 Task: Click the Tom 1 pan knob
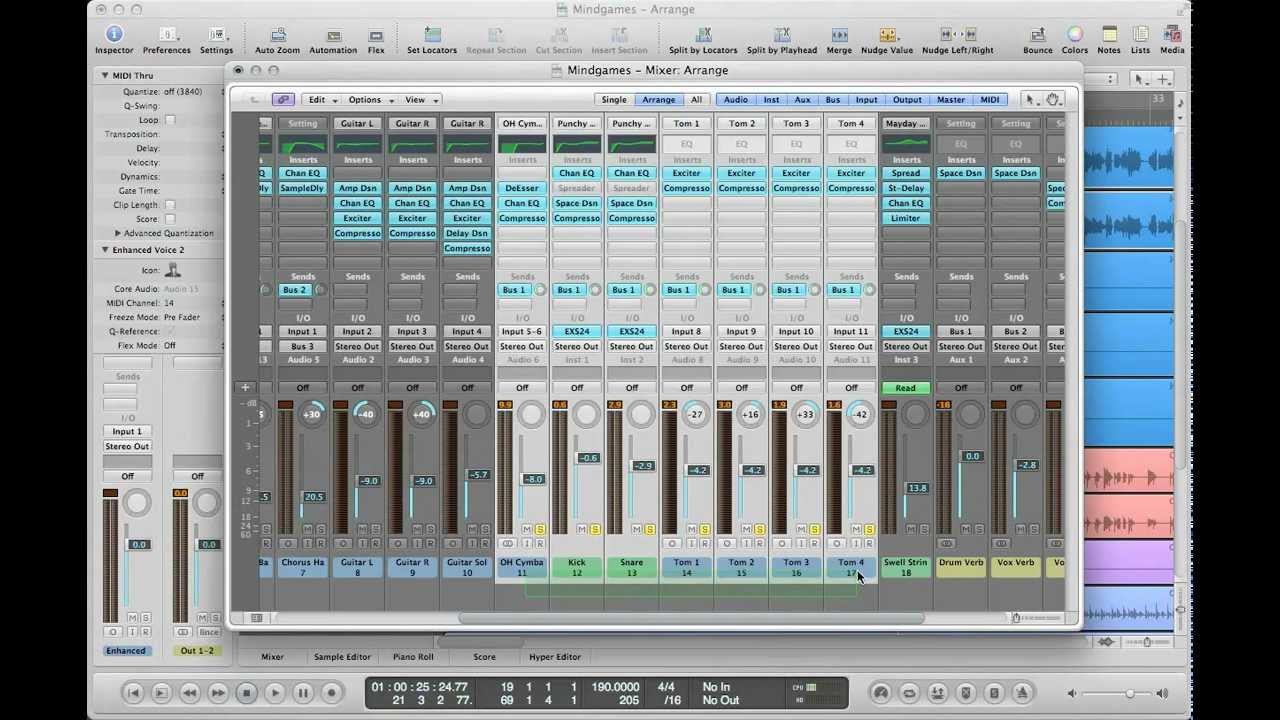[x=695, y=414]
